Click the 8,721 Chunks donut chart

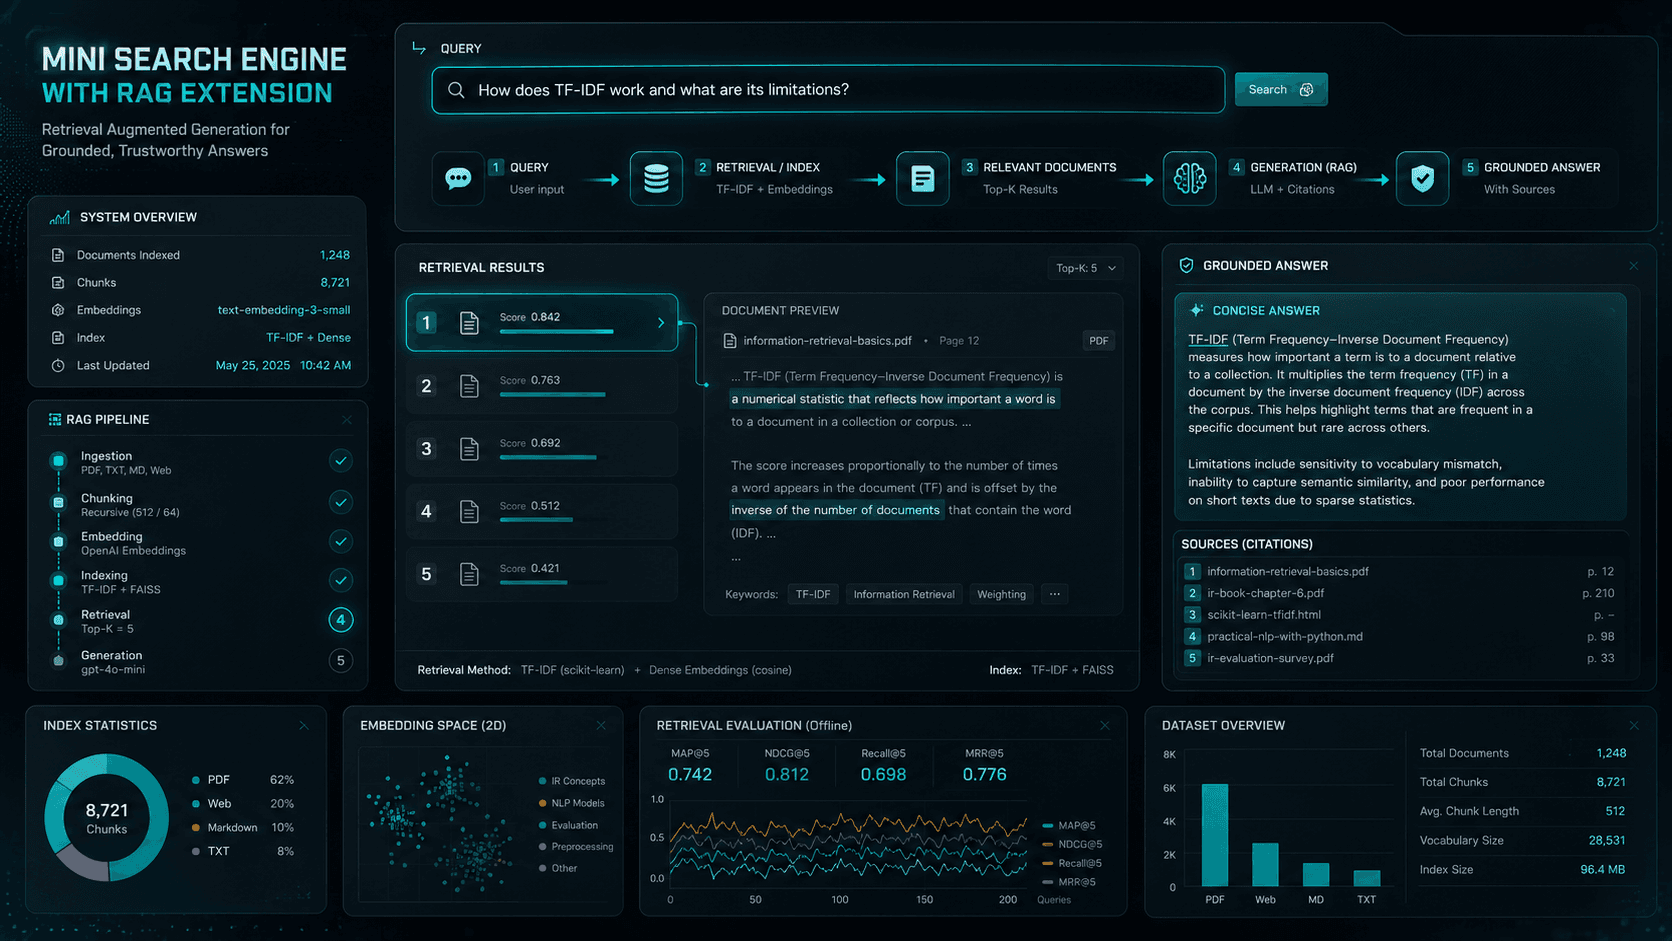[107, 818]
